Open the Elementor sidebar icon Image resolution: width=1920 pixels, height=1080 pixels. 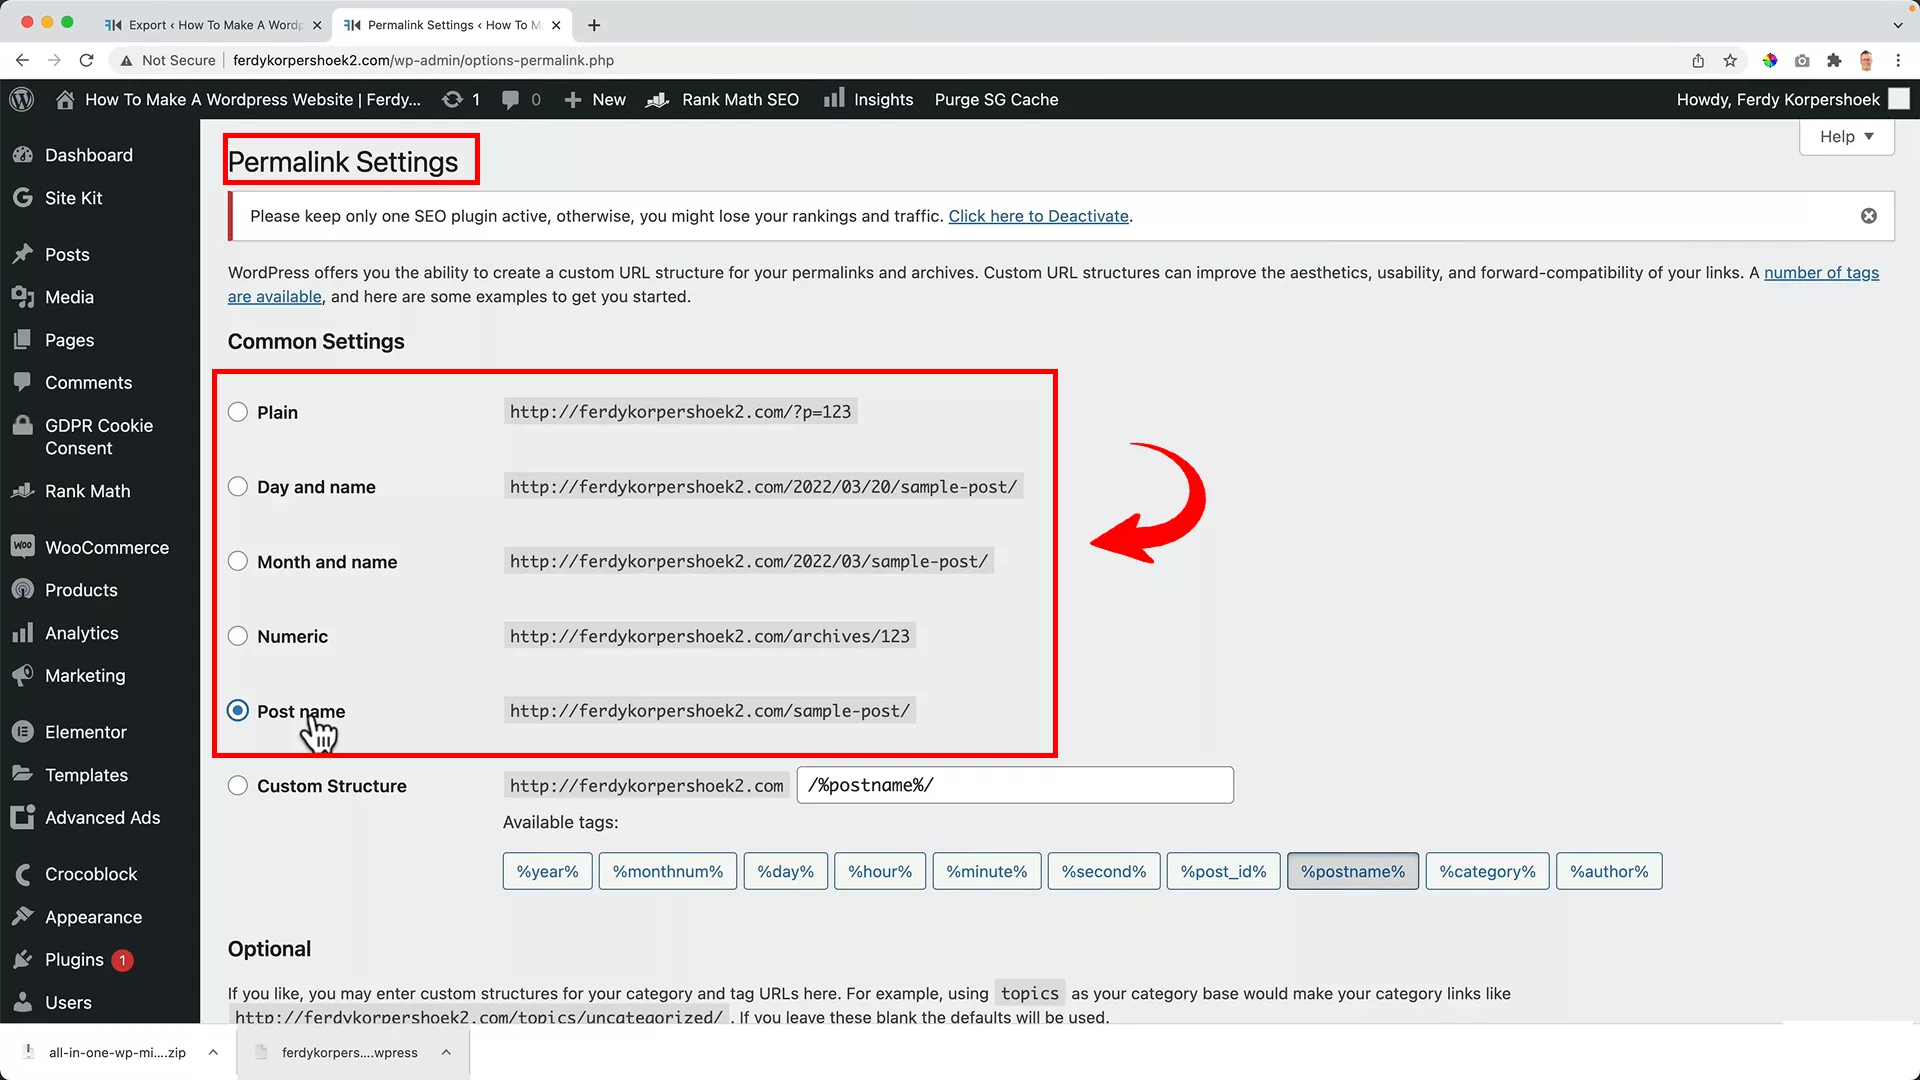click(22, 731)
